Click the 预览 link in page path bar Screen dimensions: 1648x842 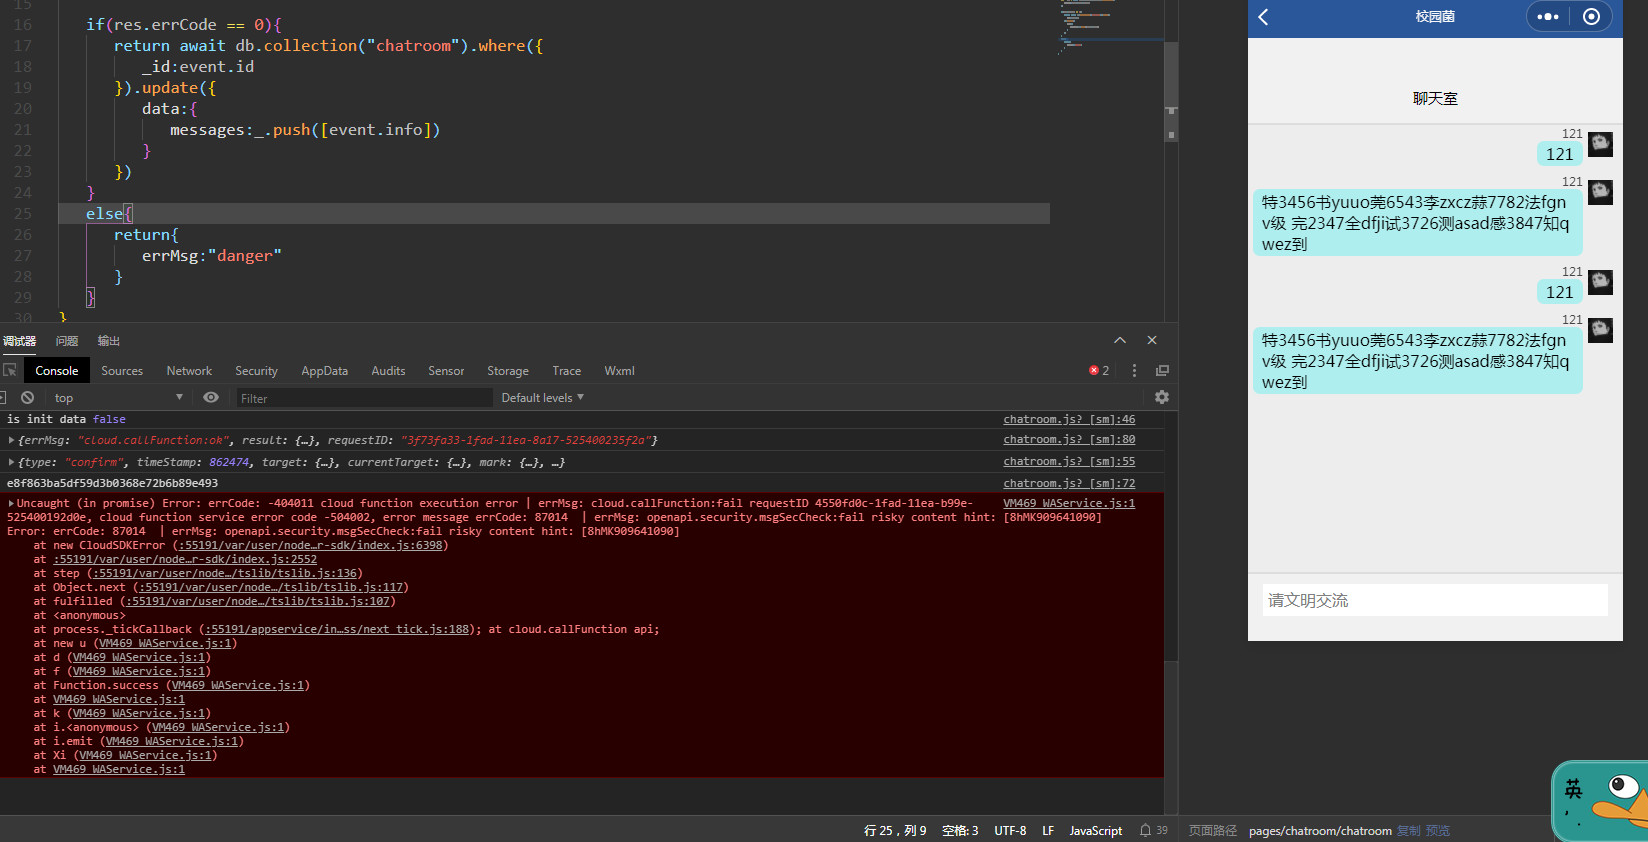[x=1437, y=830]
